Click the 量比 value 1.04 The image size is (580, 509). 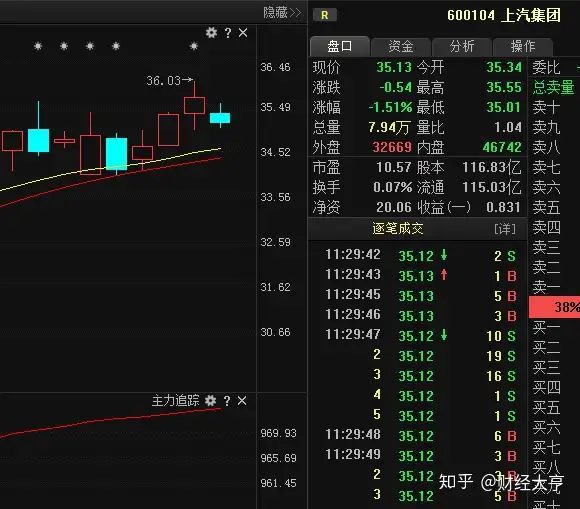click(508, 128)
